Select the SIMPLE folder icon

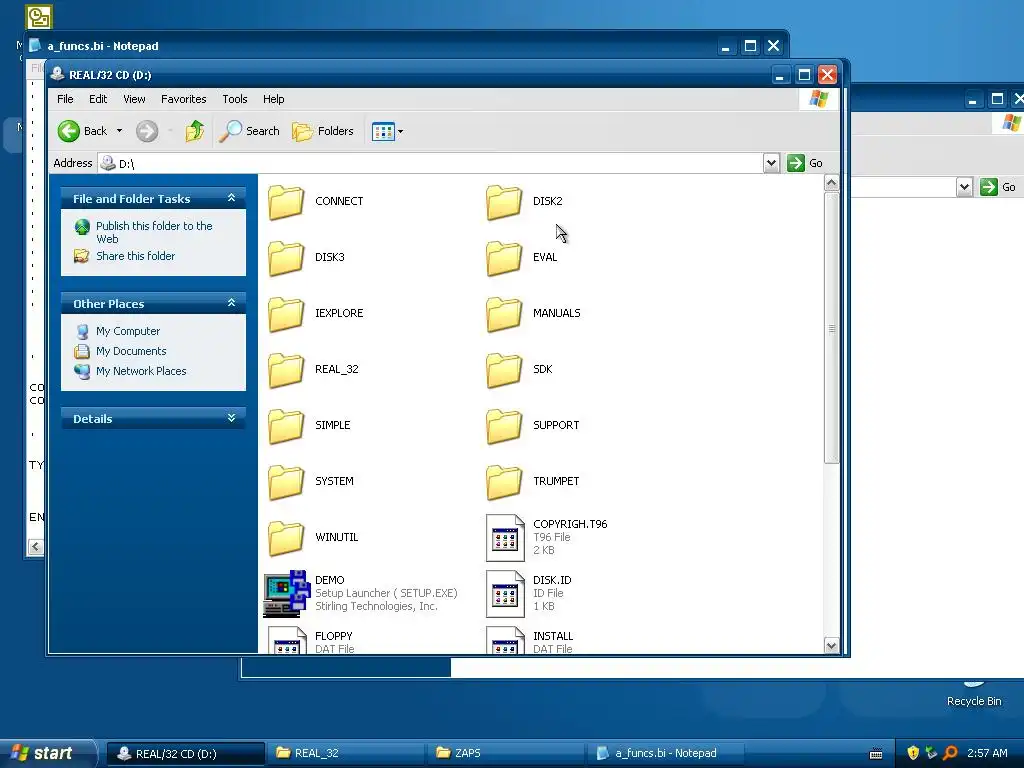286,426
